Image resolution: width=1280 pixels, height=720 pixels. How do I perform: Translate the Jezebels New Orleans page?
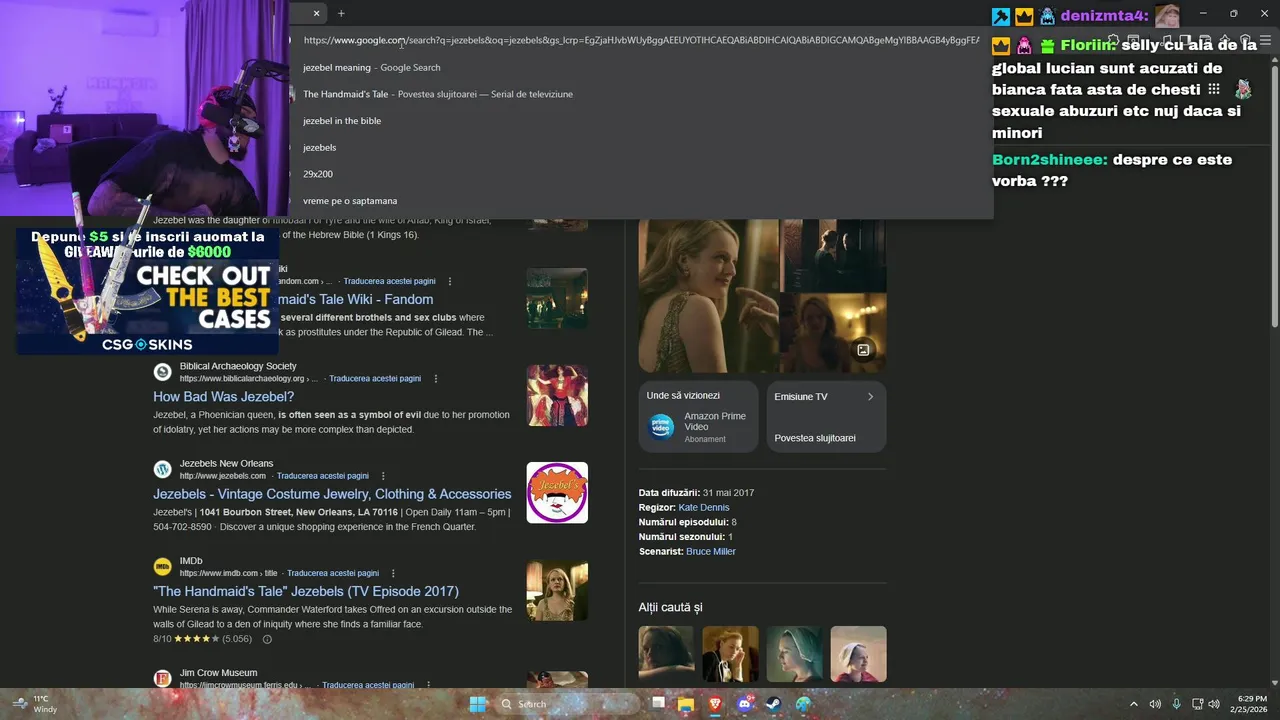pyautogui.click(x=323, y=476)
